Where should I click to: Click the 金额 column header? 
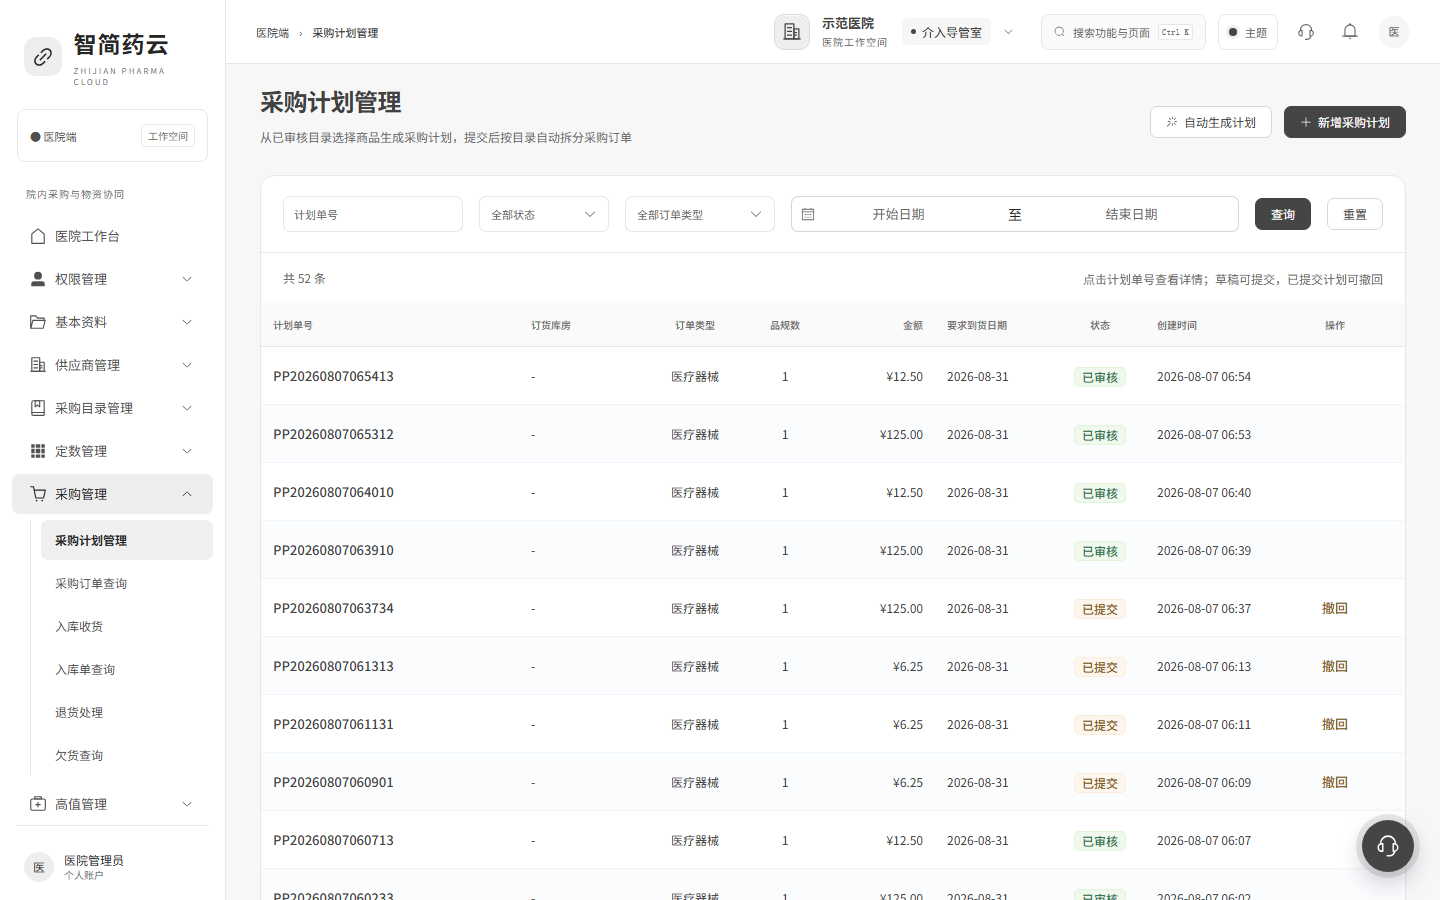[913, 325]
